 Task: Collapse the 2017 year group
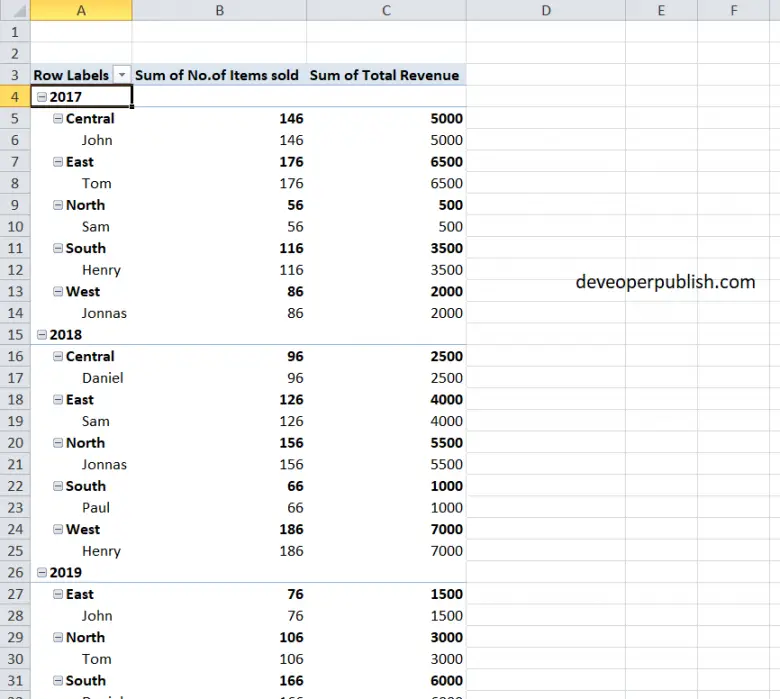[41, 97]
